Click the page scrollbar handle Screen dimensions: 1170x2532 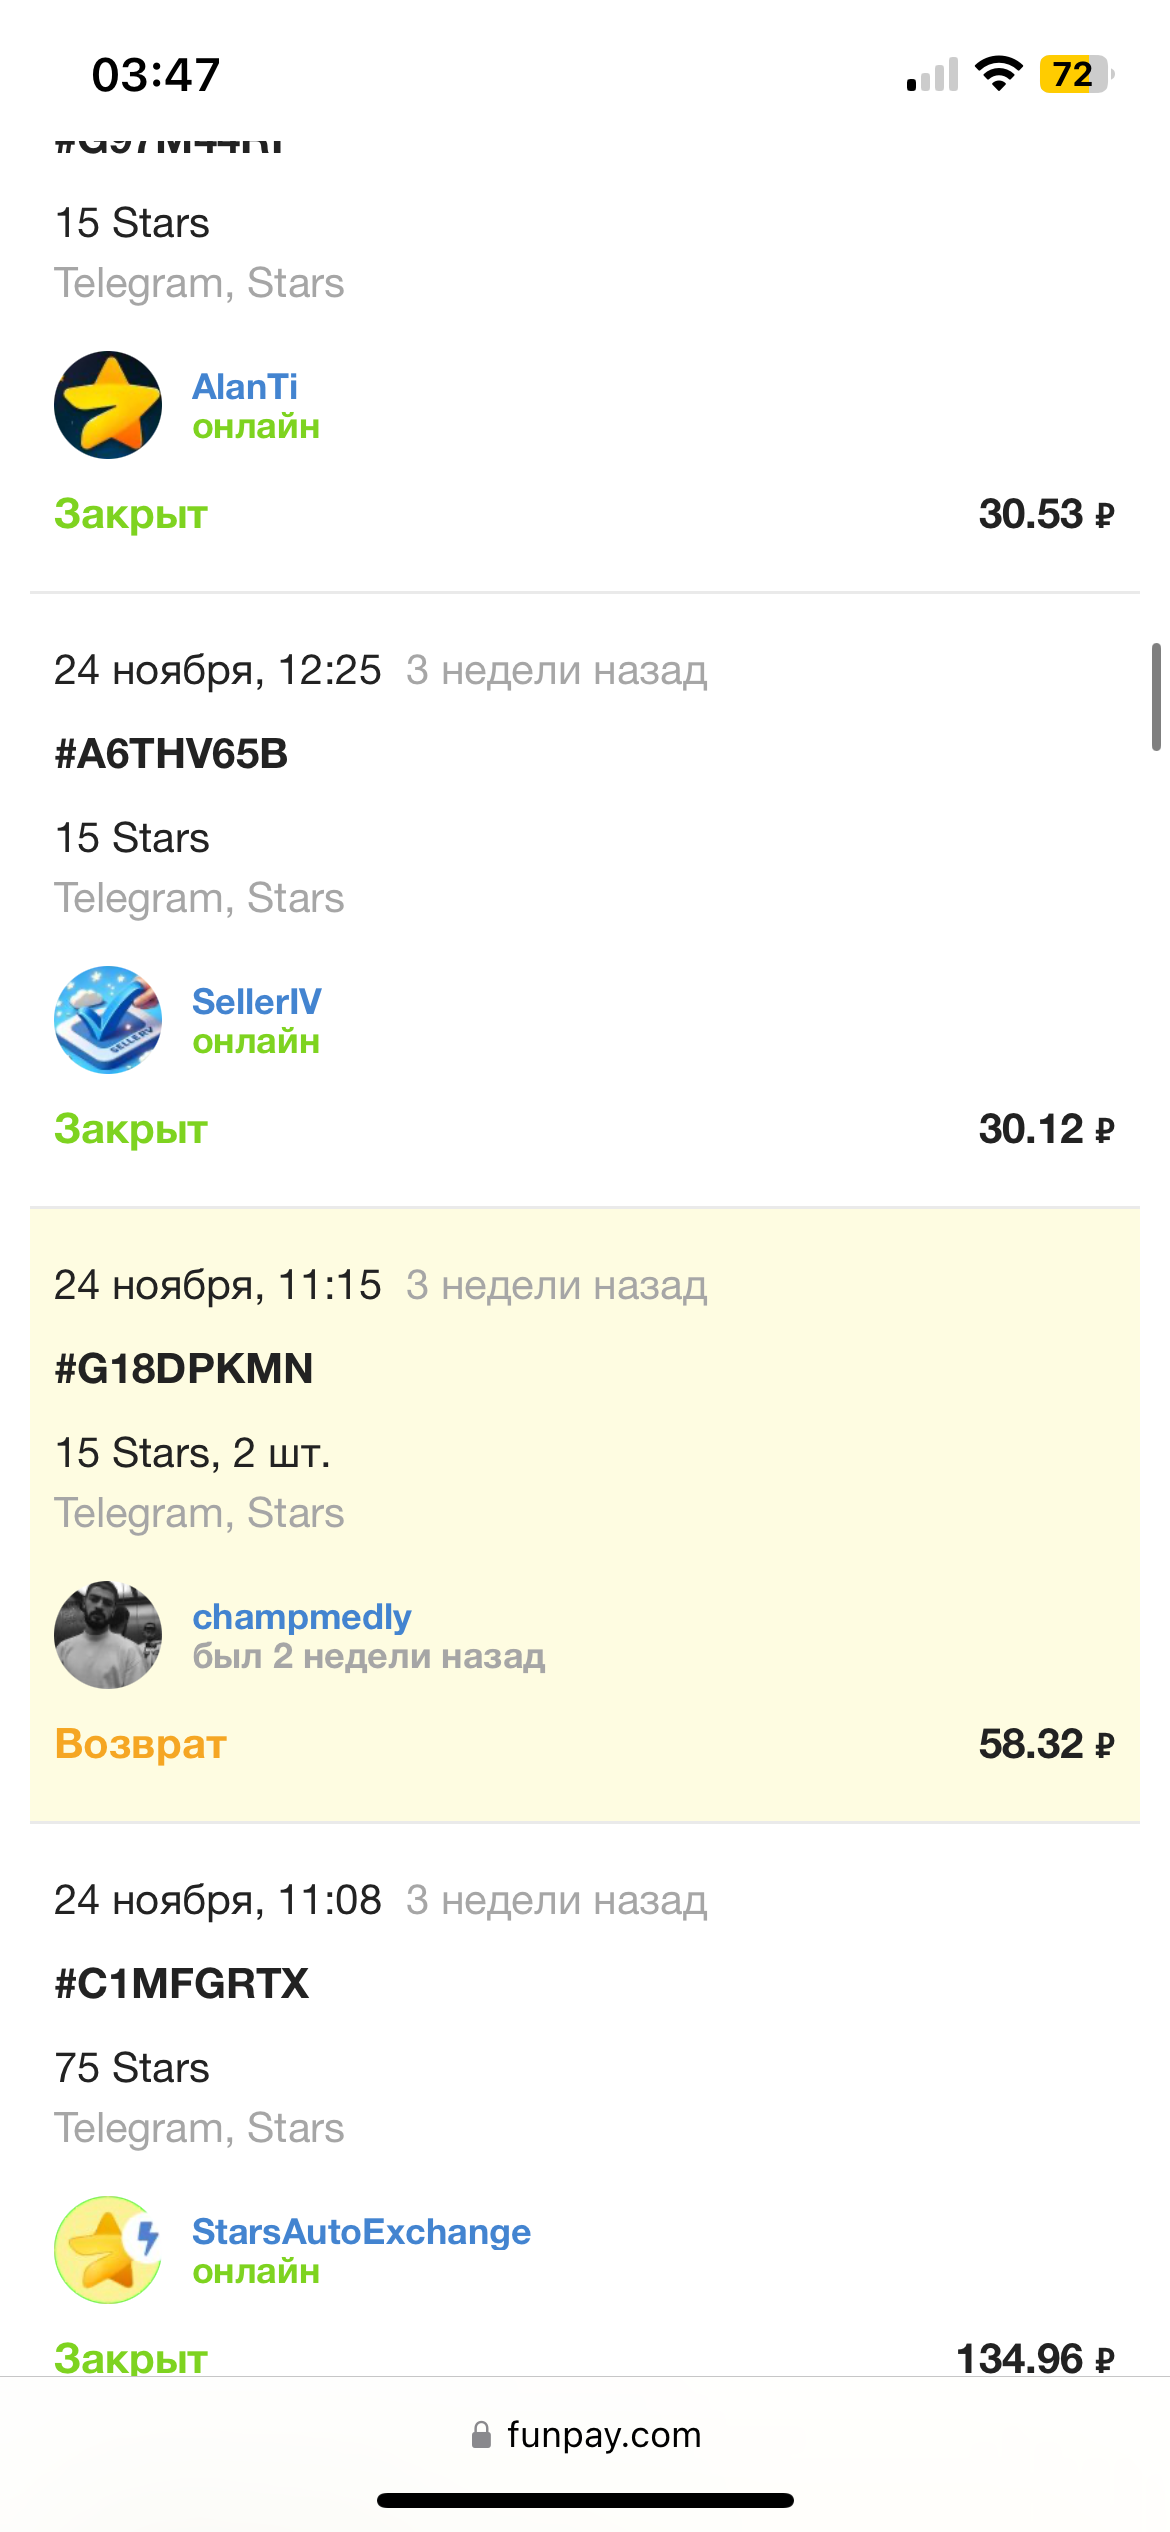[1156, 697]
